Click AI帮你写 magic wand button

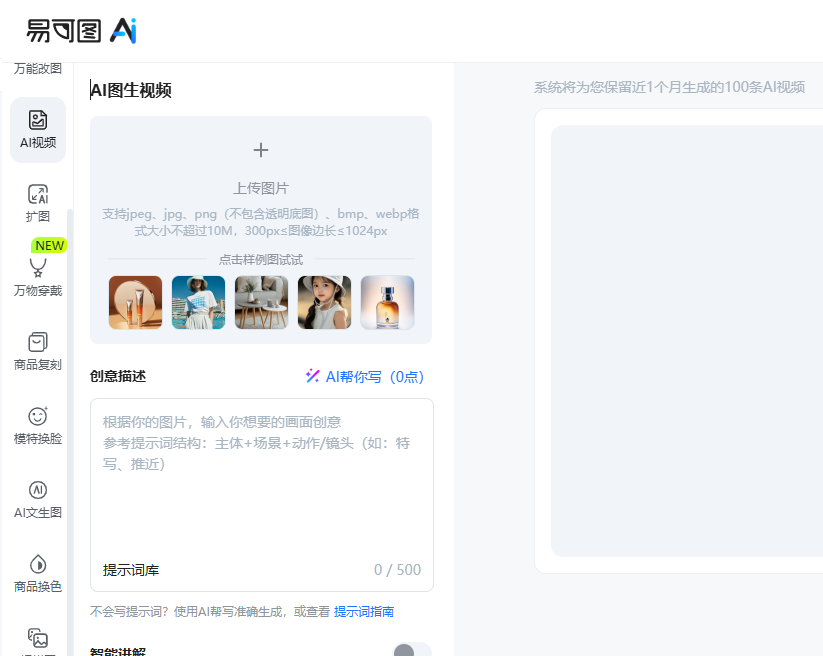[x=365, y=377]
